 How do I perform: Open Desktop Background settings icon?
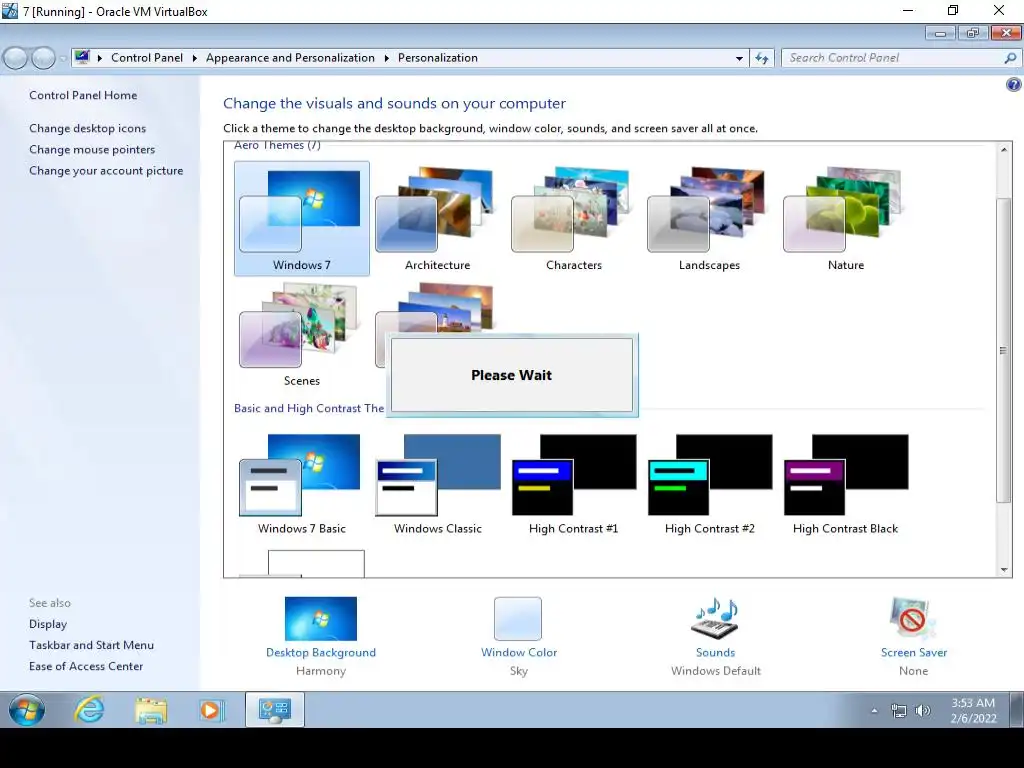point(321,618)
